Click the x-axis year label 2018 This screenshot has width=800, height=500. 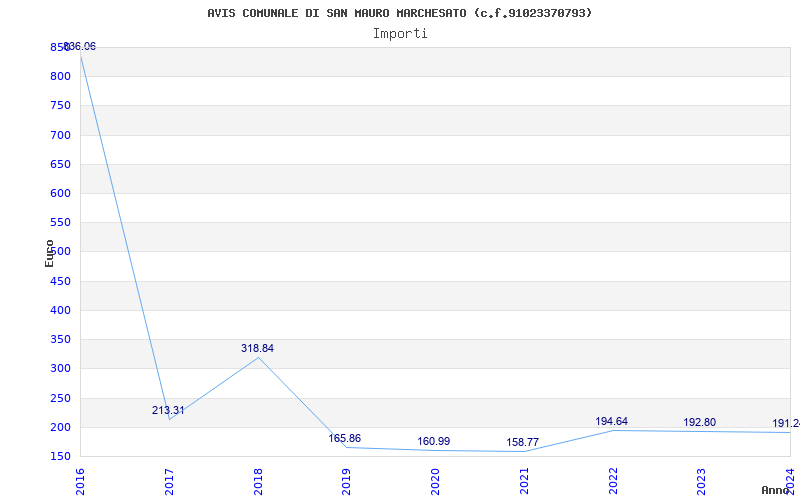tap(258, 482)
